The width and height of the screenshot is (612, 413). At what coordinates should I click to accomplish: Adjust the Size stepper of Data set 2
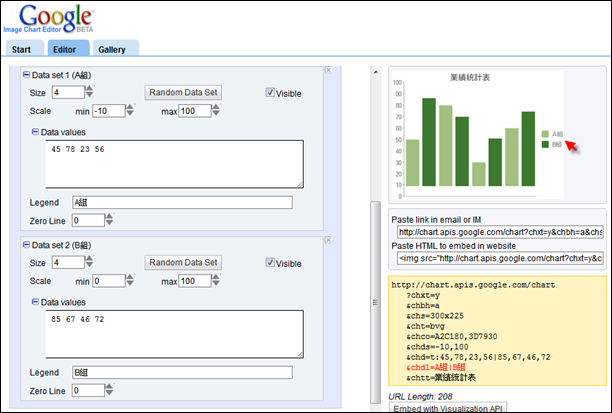pos(89,262)
